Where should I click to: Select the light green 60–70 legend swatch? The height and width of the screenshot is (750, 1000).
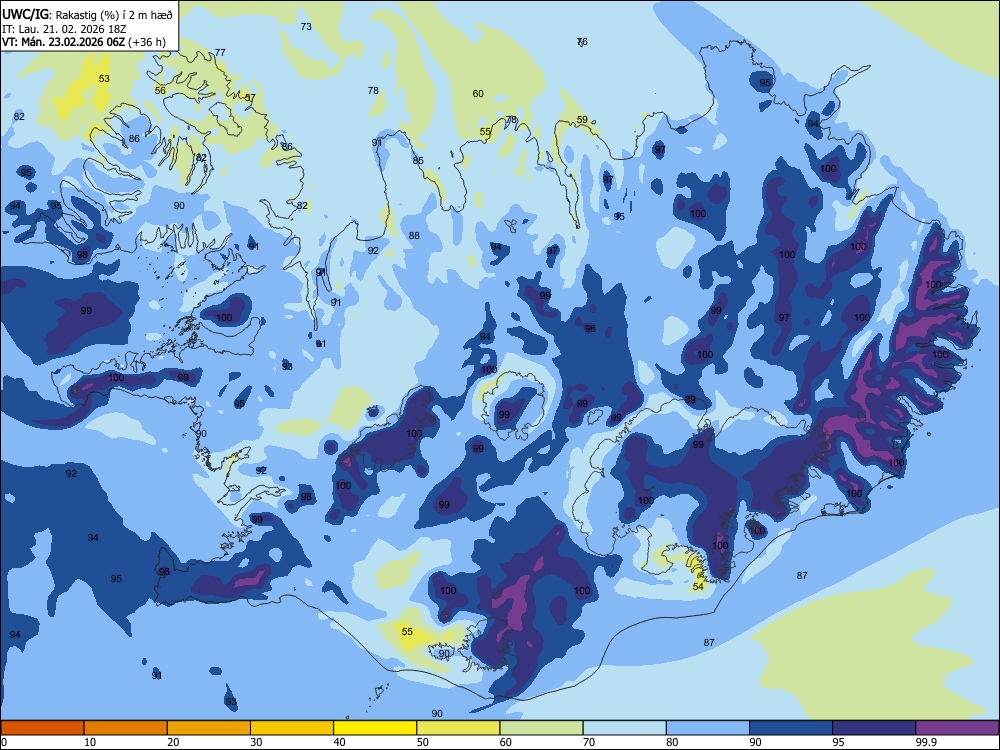pos(541,728)
